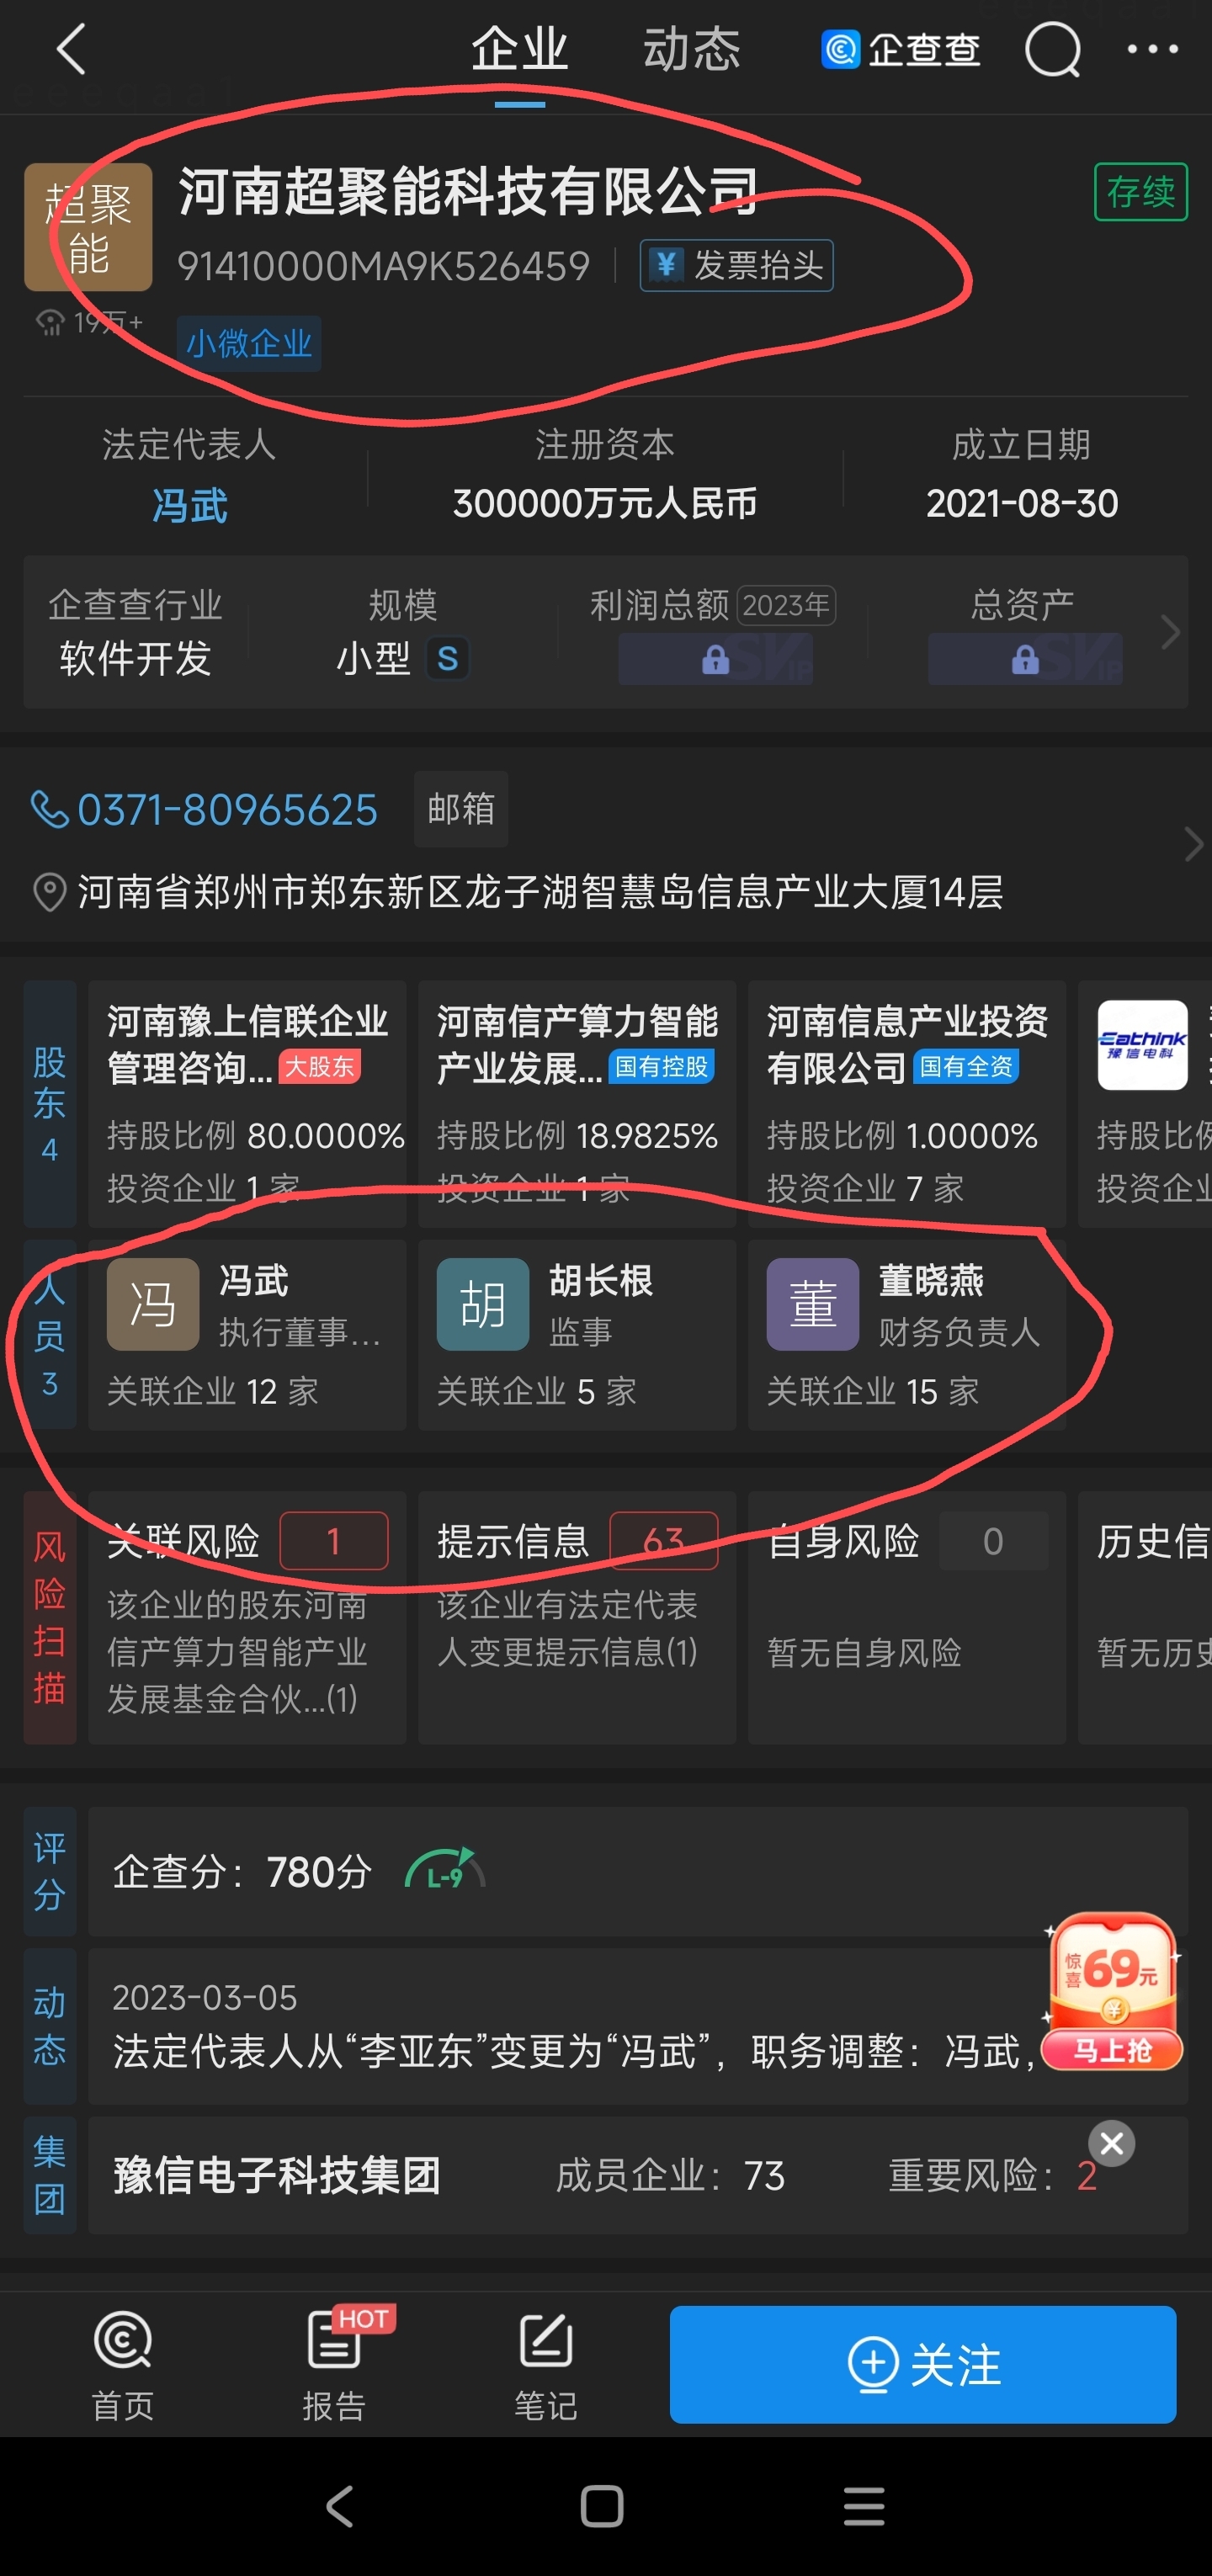The image size is (1212, 2576).
Task: Tap the 发票抬头 invoice title button
Action: (736, 265)
